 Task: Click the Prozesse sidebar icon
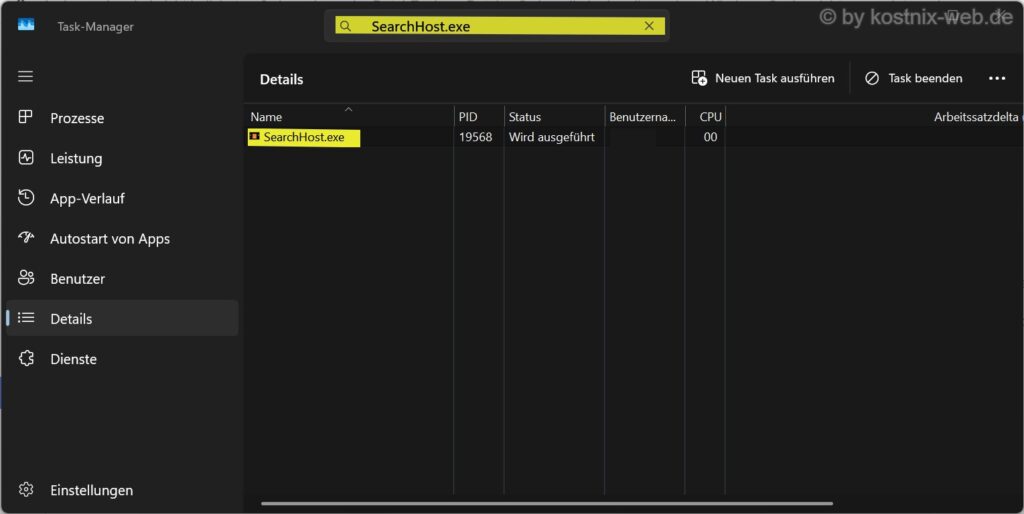coord(25,117)
